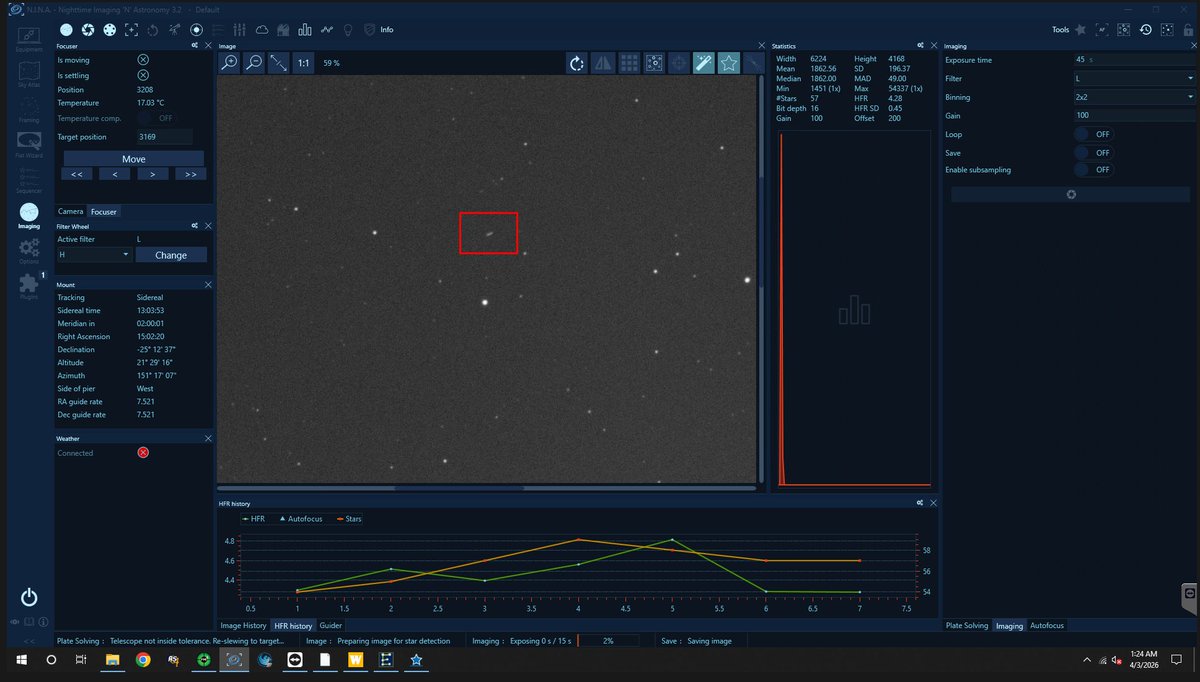The height and width of the screenshot is (682, 1200).
Task: Click the Change filter button
Action: coord(171,255)
